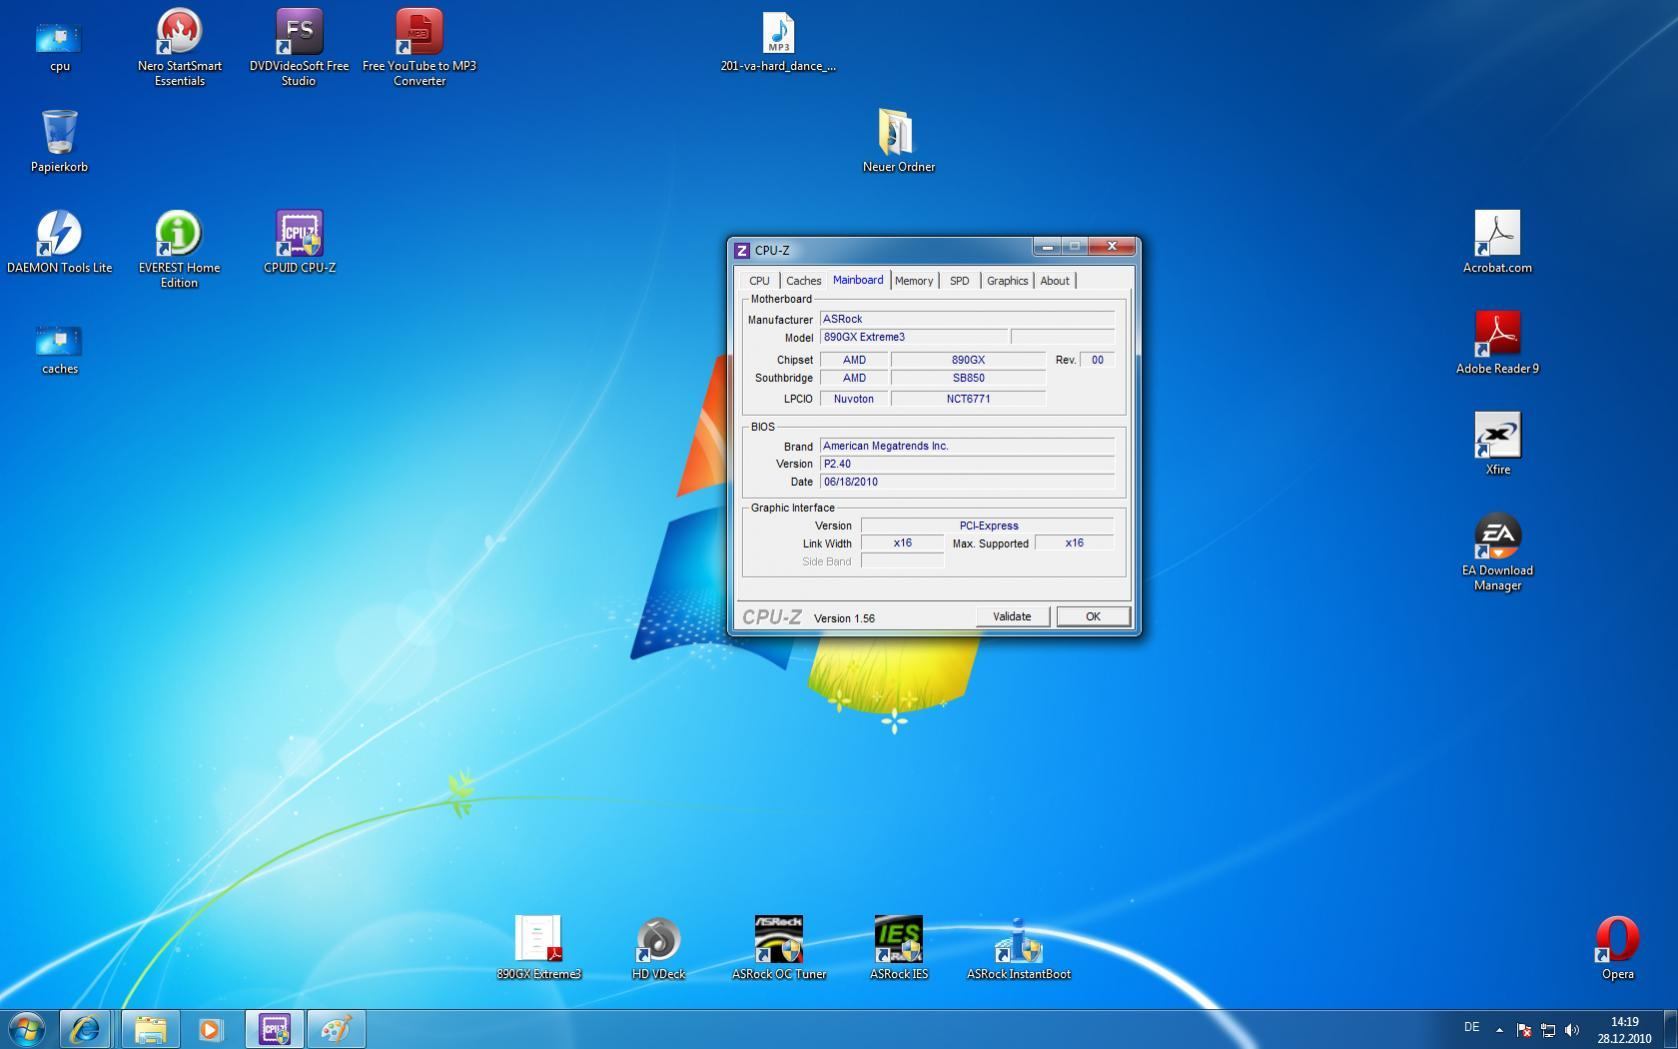Switch to the Graphics tab
Image resolution: width=1678 pixels, height=1049 pixels.
click(x=1007, y=281)
